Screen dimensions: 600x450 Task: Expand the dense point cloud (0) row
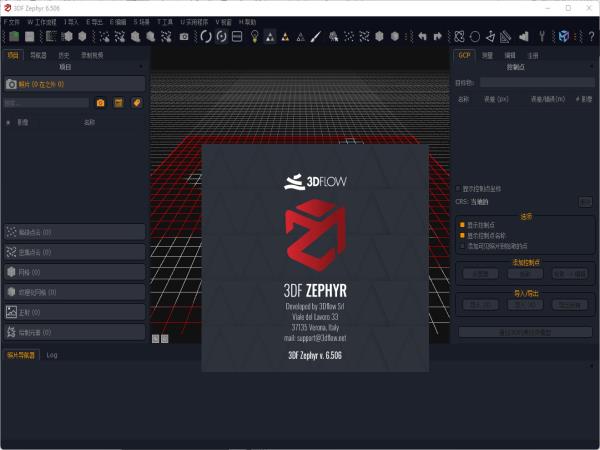point(75,252)
